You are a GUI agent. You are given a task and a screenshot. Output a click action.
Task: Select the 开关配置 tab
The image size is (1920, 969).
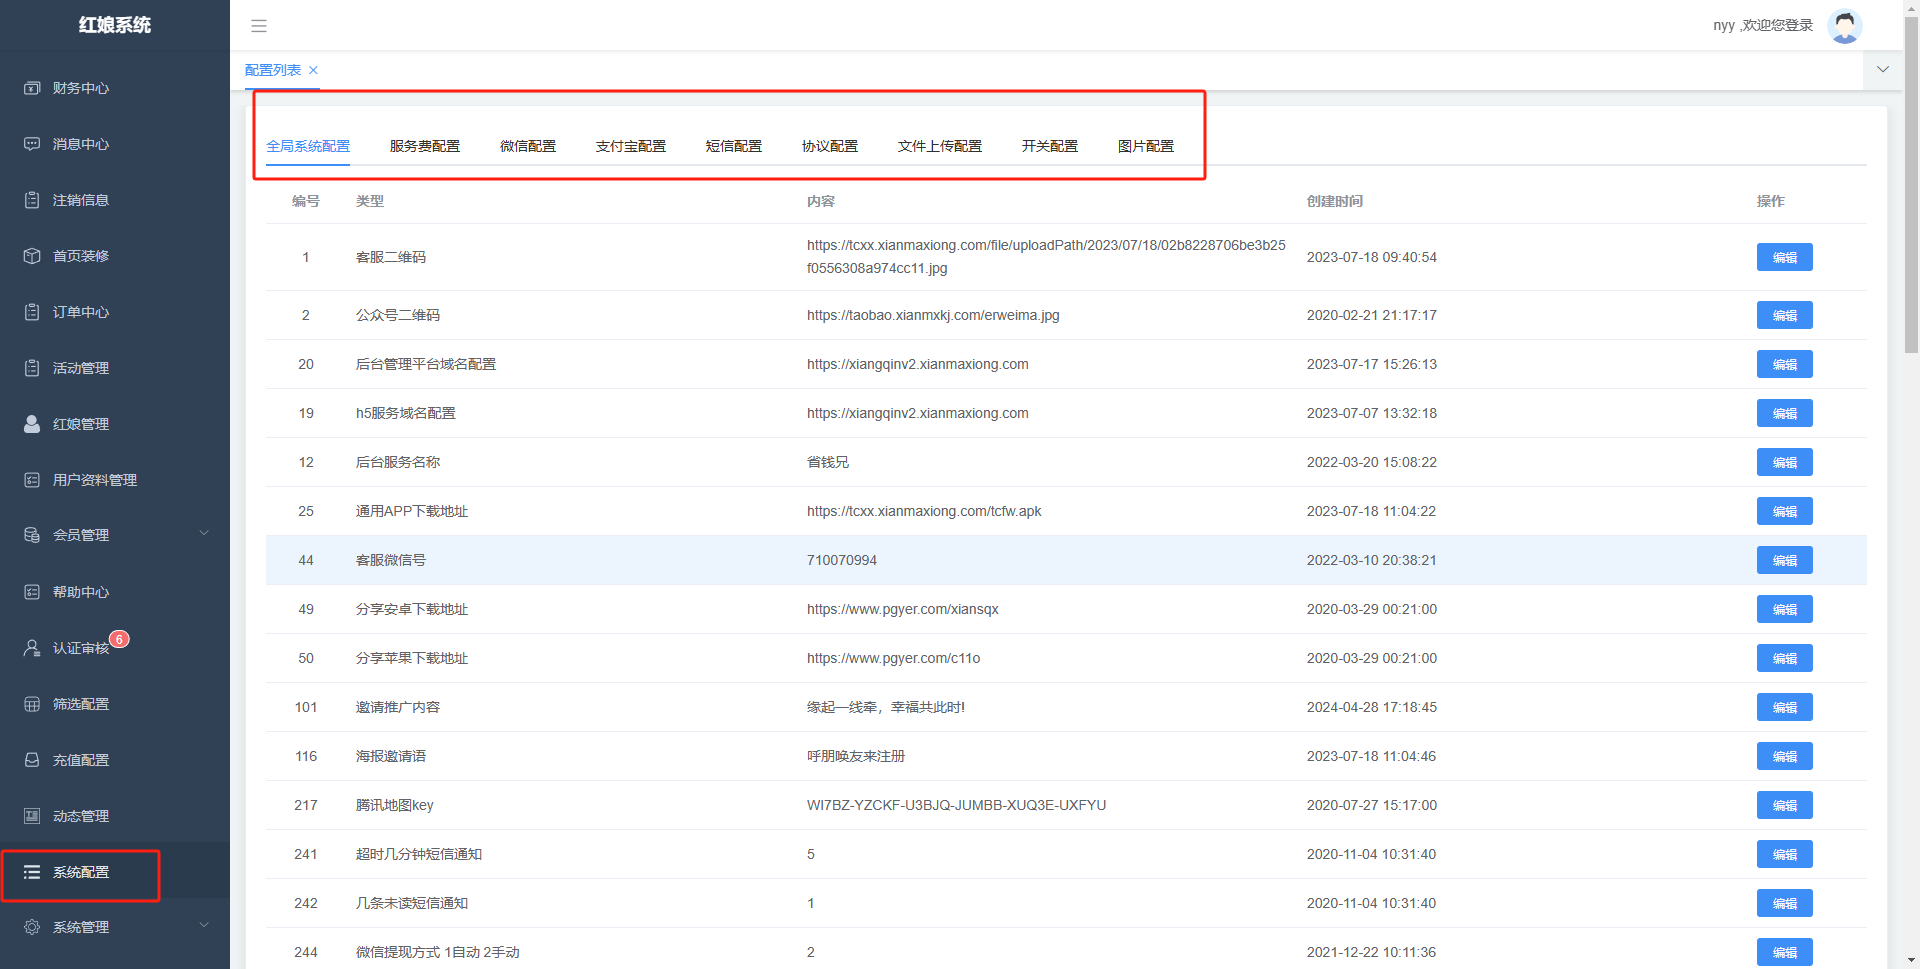pyautogui.click(x=1049, y=146)
